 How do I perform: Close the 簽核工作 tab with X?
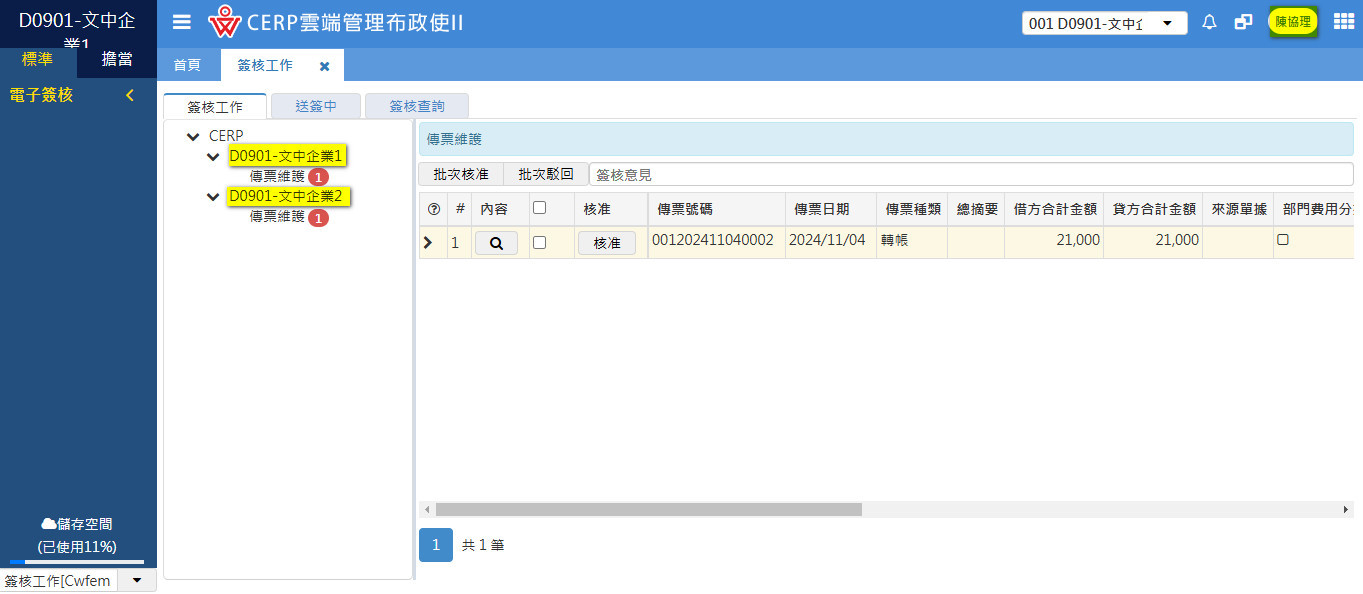tap(324, 66)
